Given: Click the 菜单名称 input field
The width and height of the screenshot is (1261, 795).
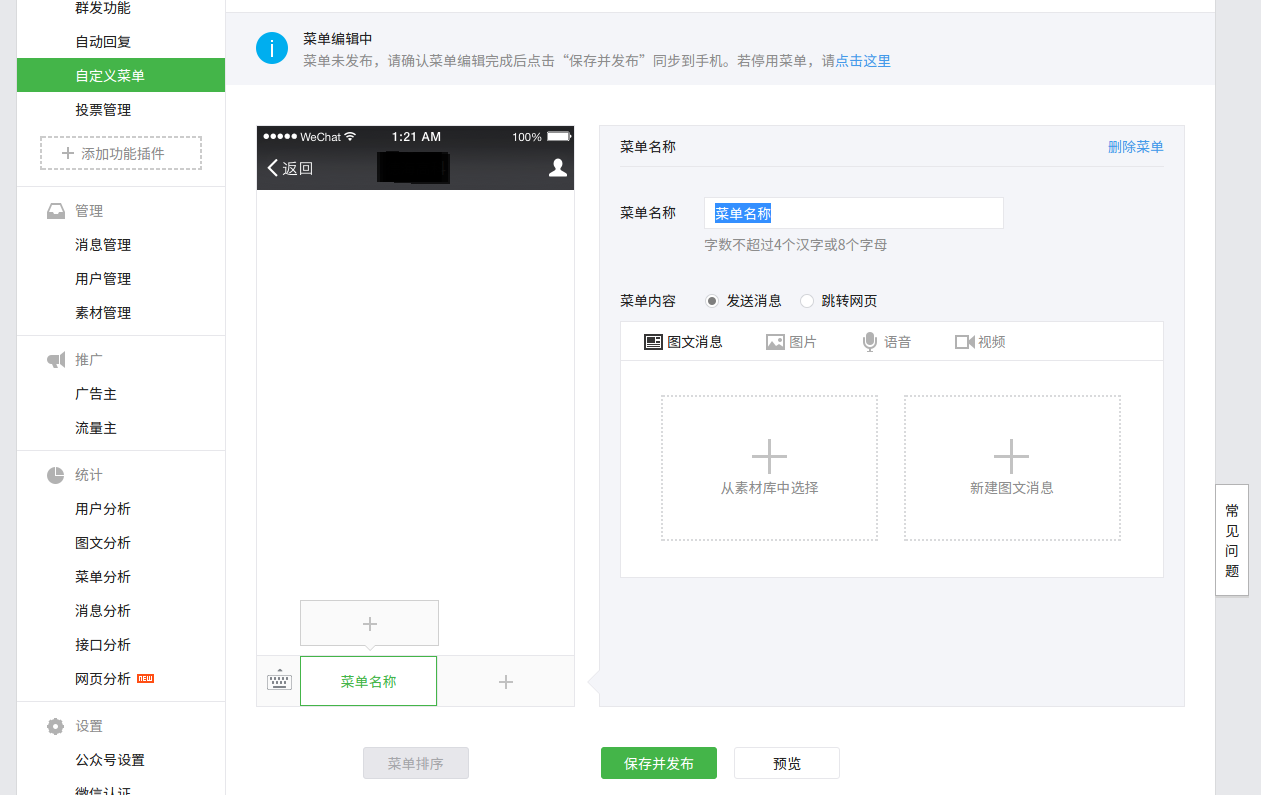Looking at the screenshot, I should click(x=853, y=213).
